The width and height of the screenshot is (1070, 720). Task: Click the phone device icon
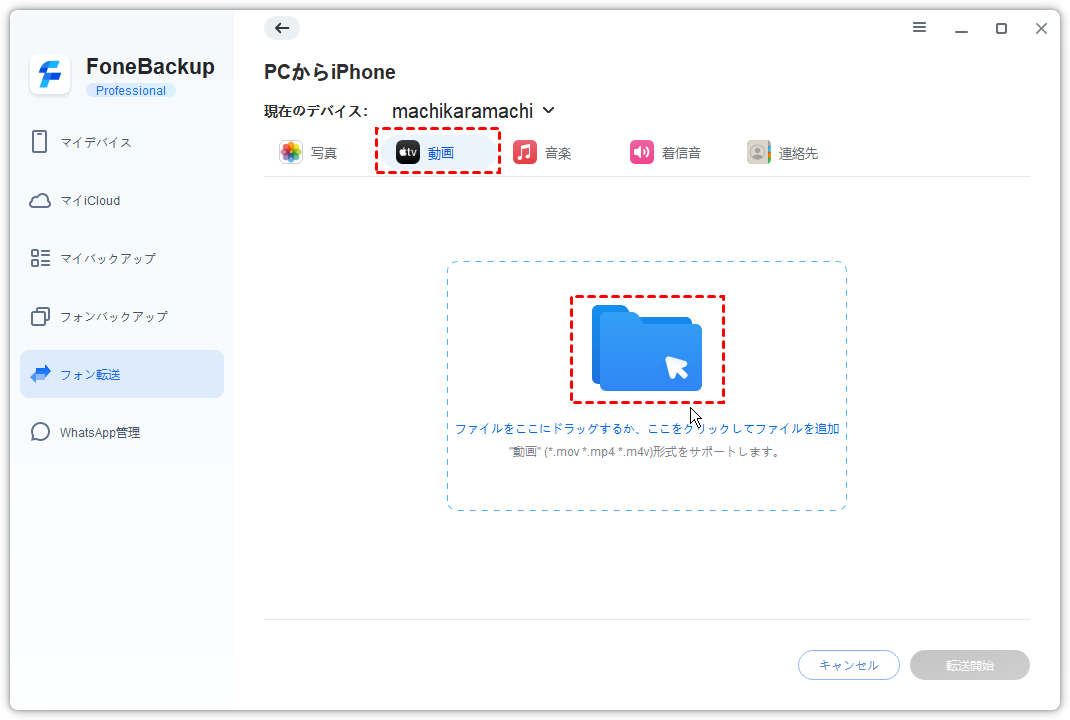click(40, 141)
